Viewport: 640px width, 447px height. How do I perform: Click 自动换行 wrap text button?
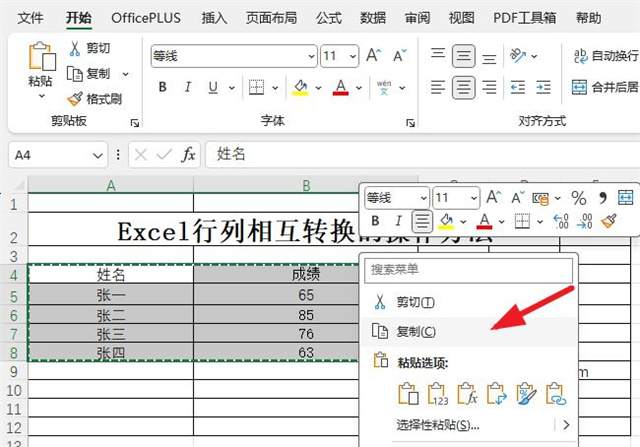pyautogui.click(x=606, y=56)
